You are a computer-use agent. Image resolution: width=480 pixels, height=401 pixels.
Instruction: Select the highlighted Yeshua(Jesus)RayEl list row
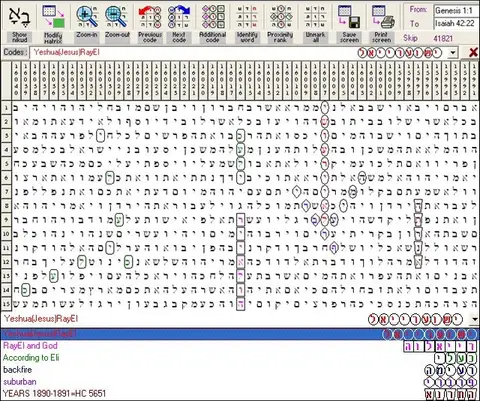[x=240, y=334]
